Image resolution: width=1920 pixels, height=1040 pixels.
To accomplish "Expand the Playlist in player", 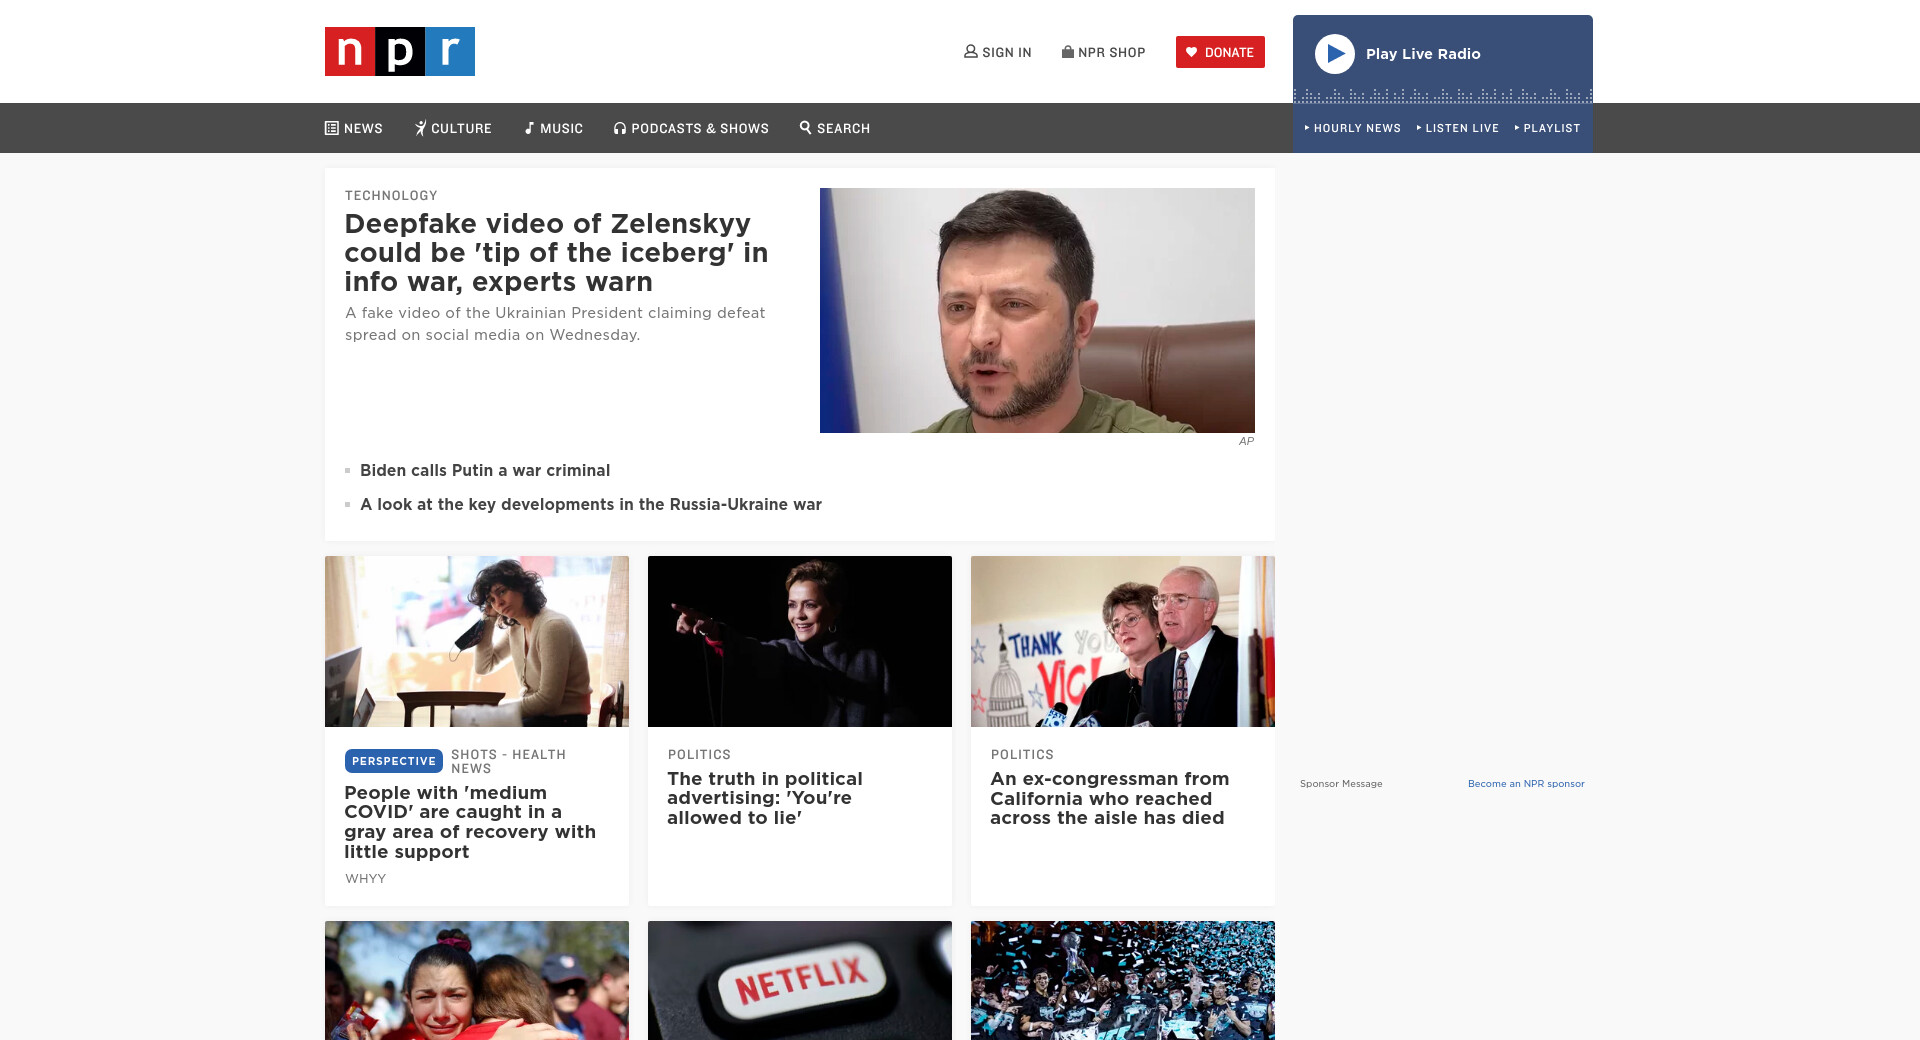I will pos(1547,128).
